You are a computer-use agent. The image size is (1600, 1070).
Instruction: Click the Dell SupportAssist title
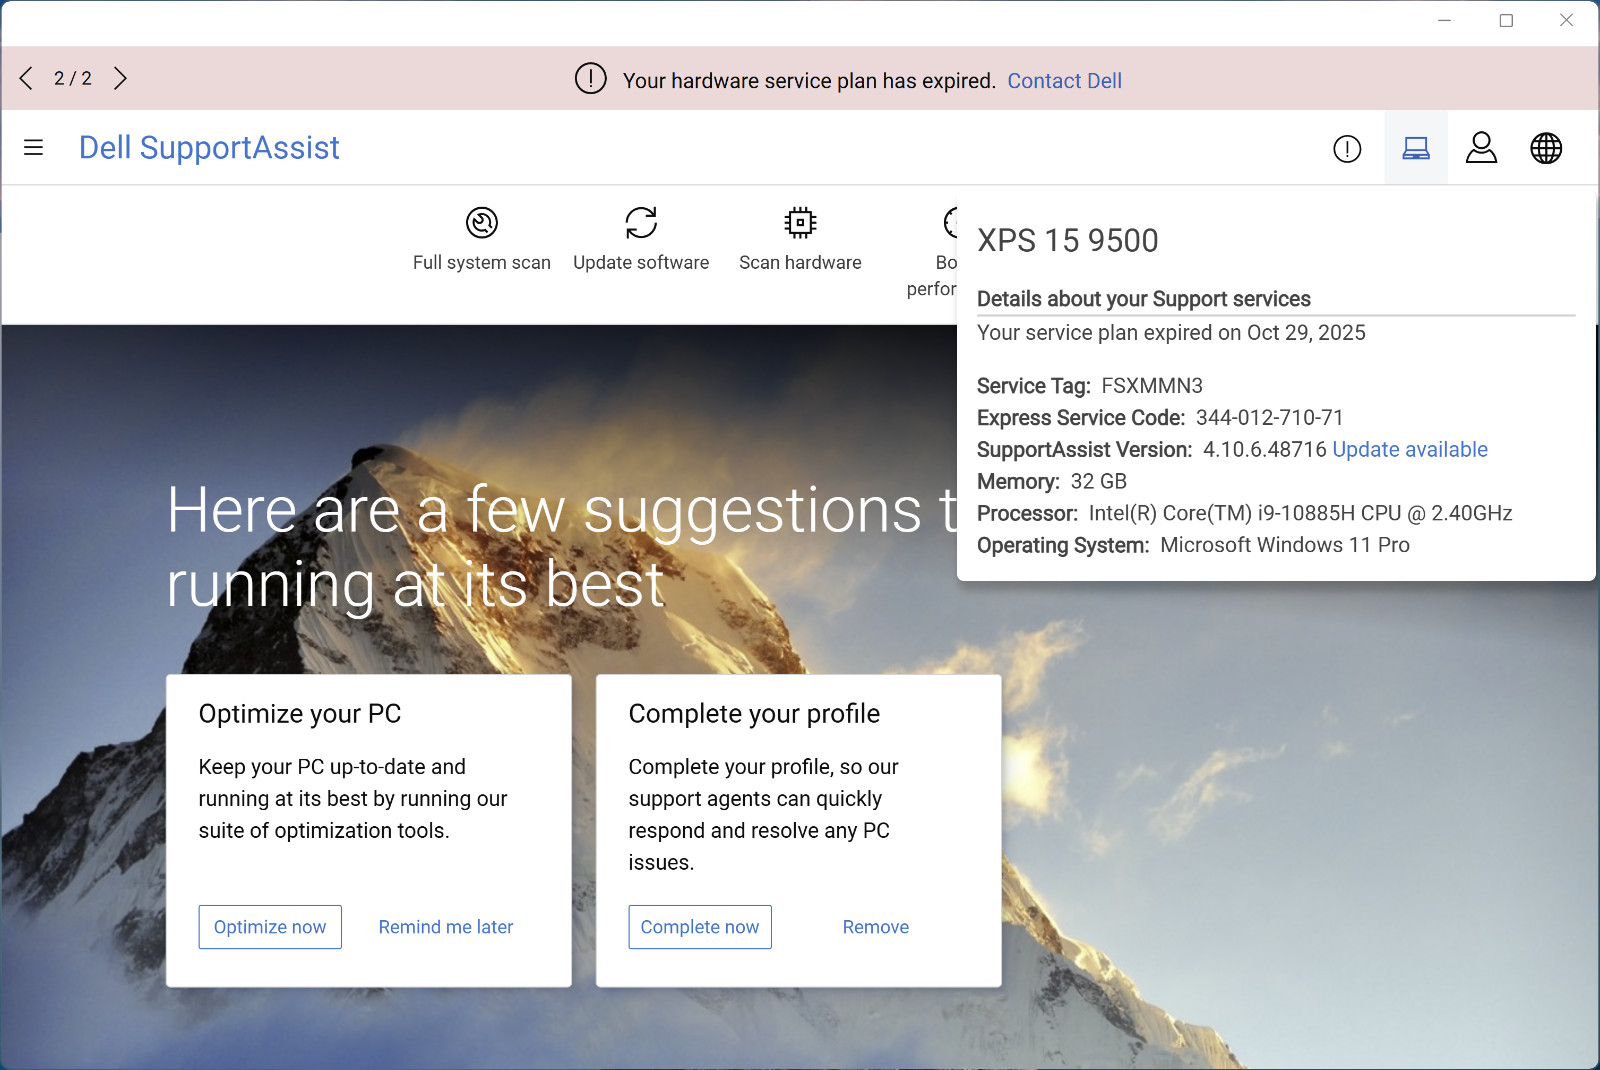pyautogui.click(x=209, y=148)
